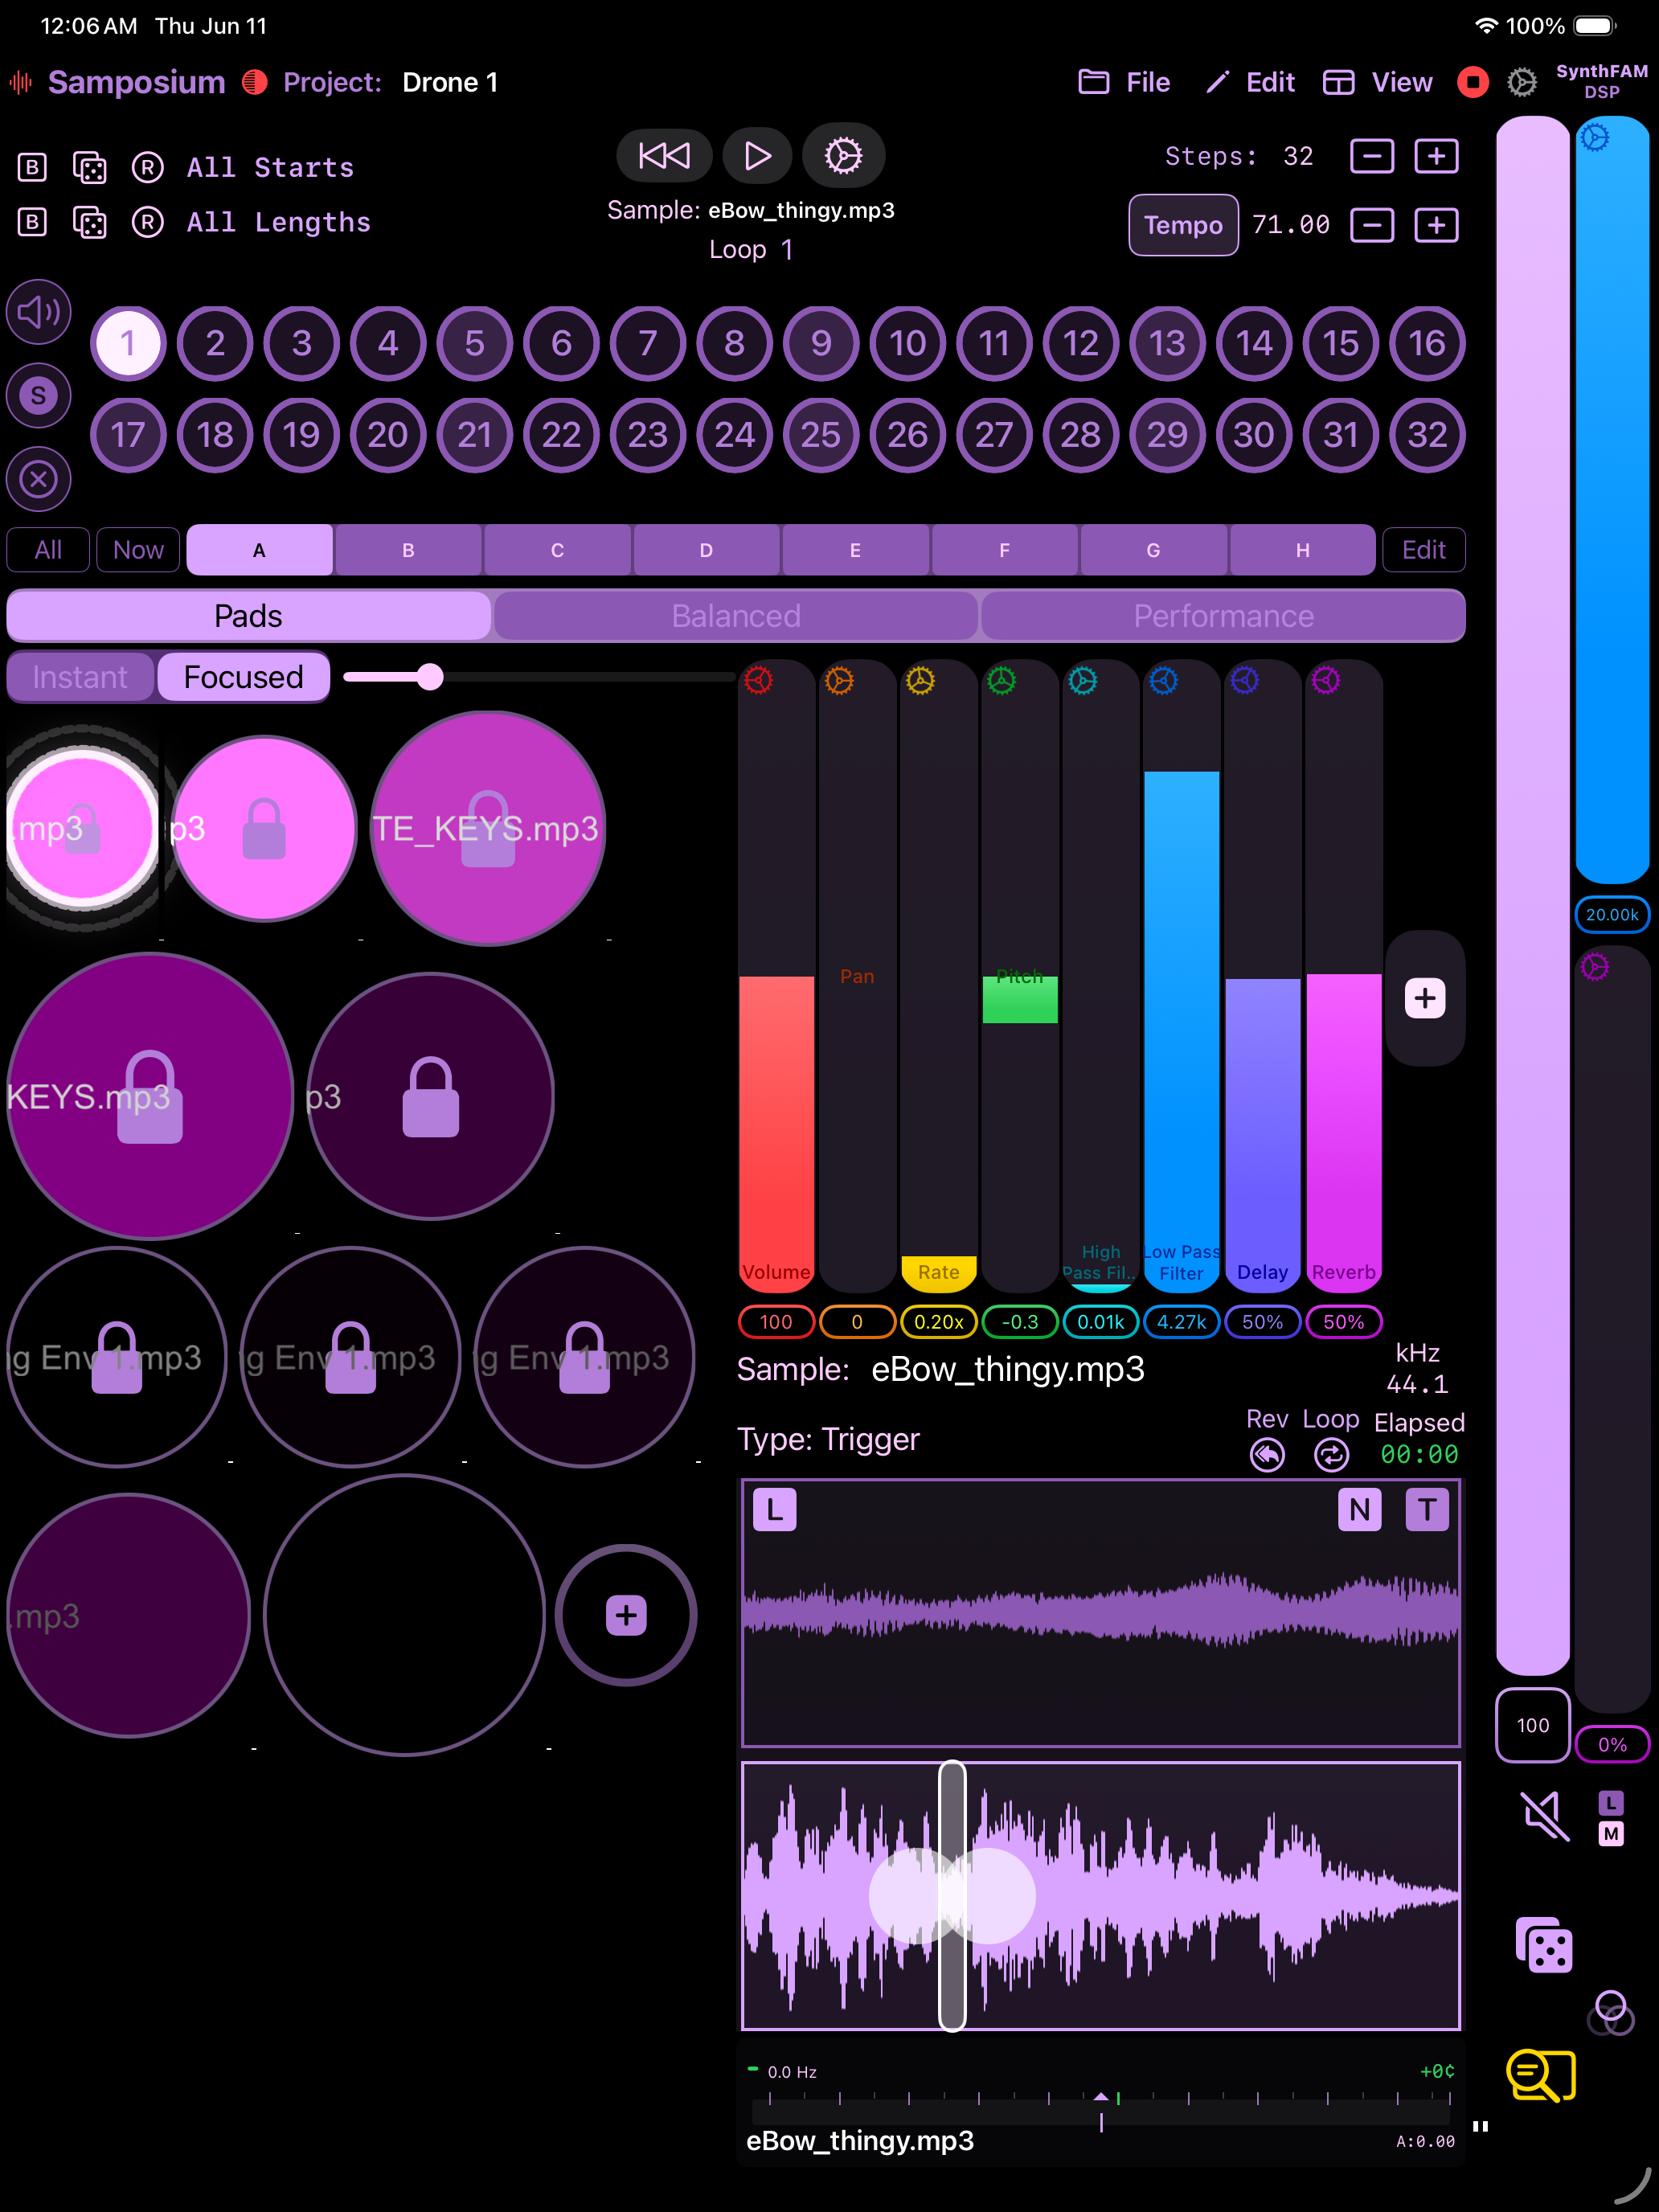Switch to the Balanced tab
1659x2212 pixels.
pos(736,616)
